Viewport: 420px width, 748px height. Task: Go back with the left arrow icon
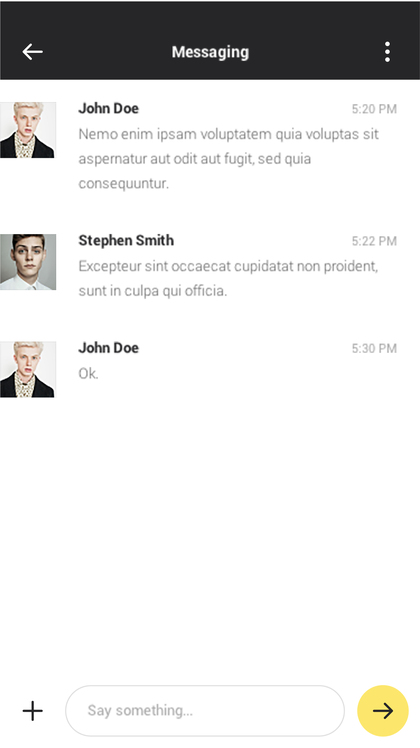tap(32, 52)
